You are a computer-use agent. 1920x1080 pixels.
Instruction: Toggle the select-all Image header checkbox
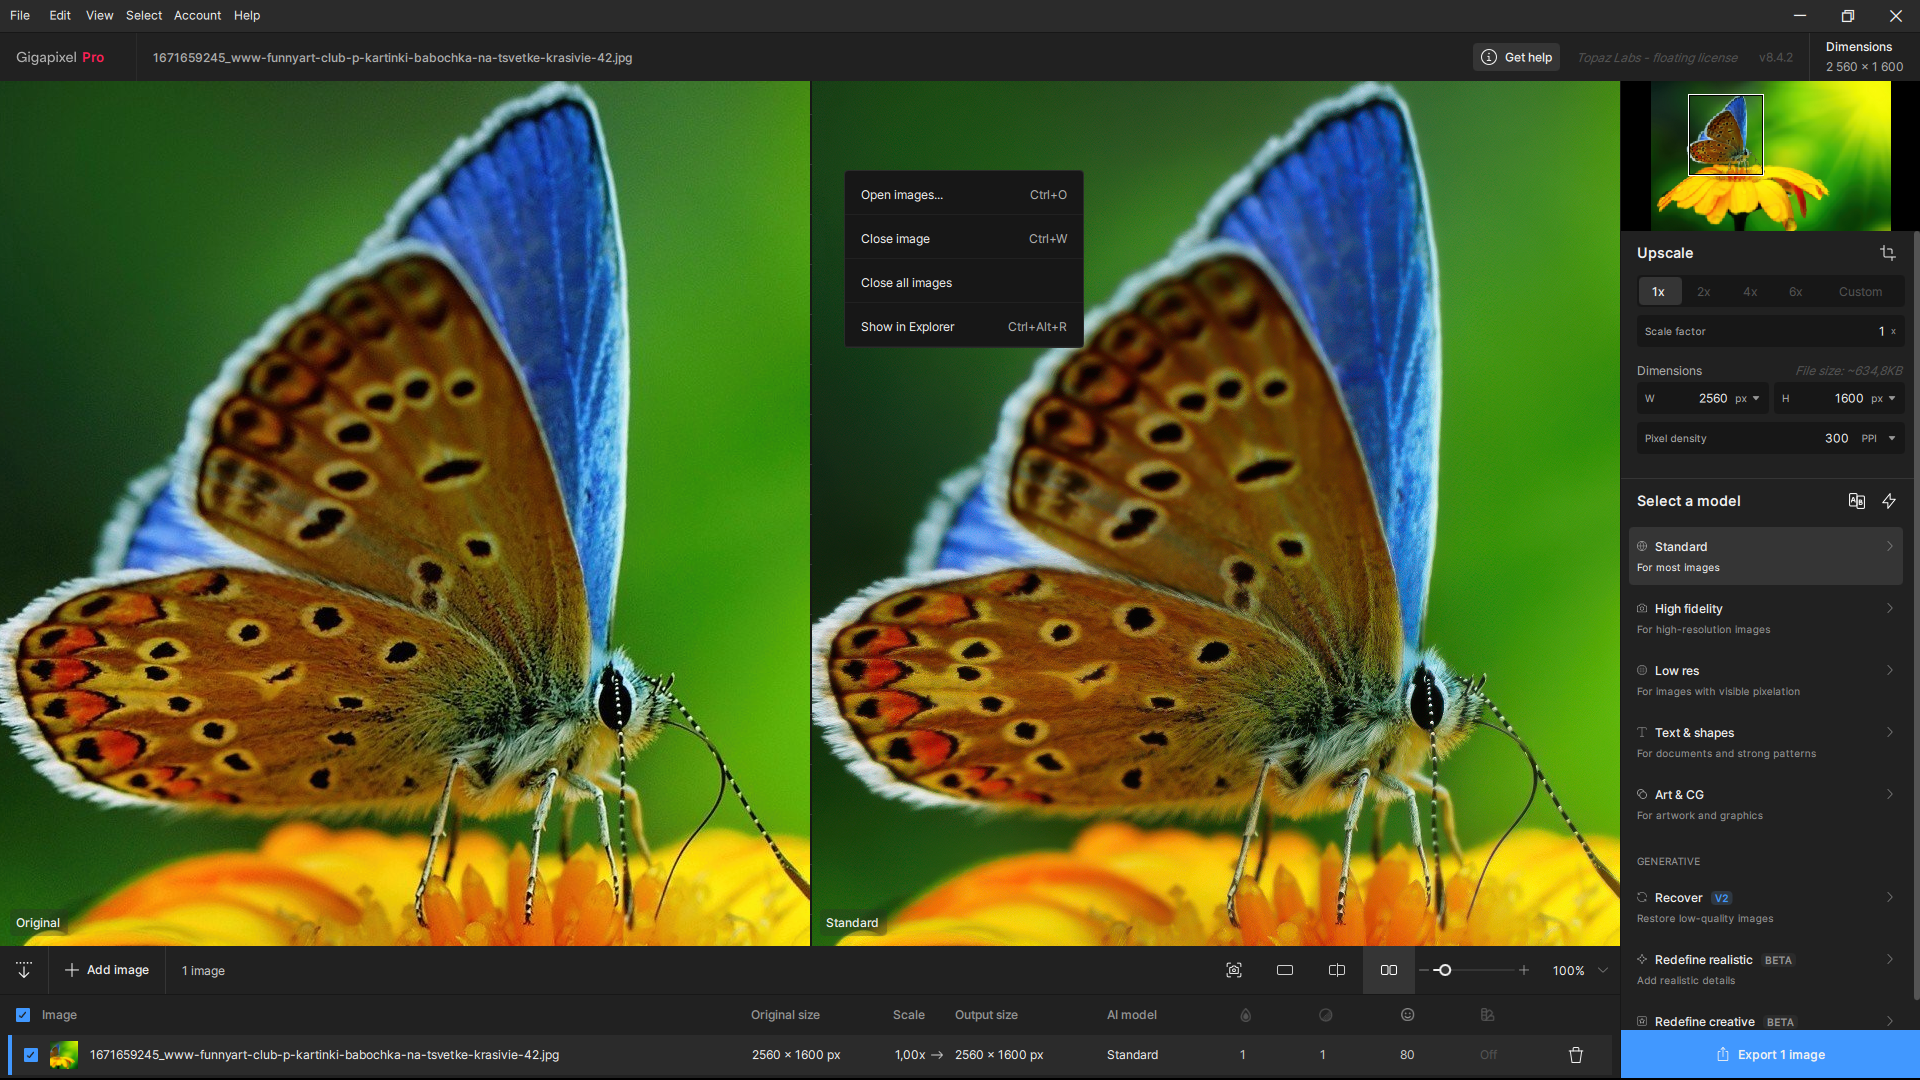click(23, 1015)
